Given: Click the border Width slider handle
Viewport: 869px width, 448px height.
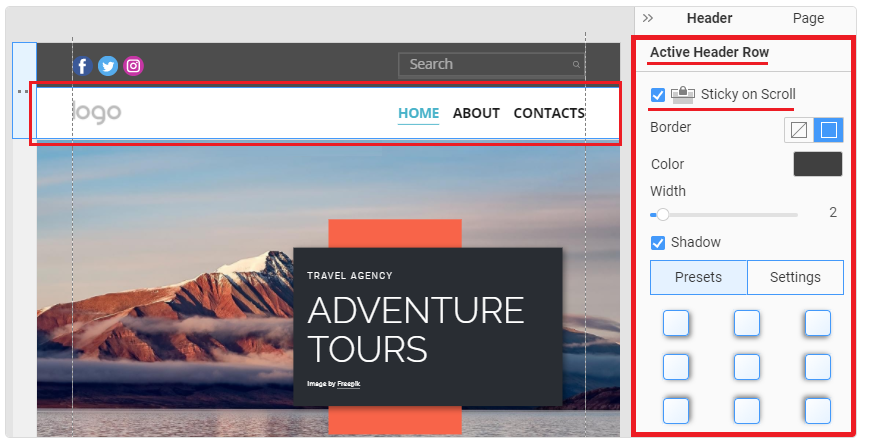Looking at the screenshot, I should pyautogui.click(x=662, y=215).
